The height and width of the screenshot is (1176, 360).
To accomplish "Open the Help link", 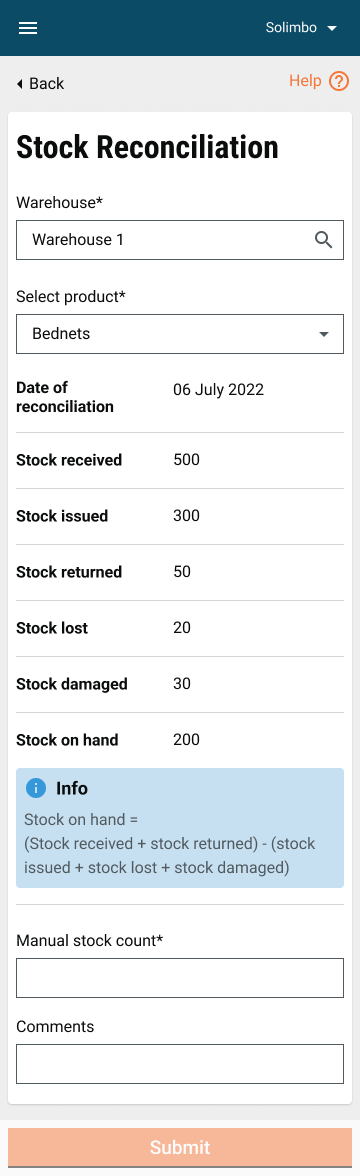I will coord(320,81).
